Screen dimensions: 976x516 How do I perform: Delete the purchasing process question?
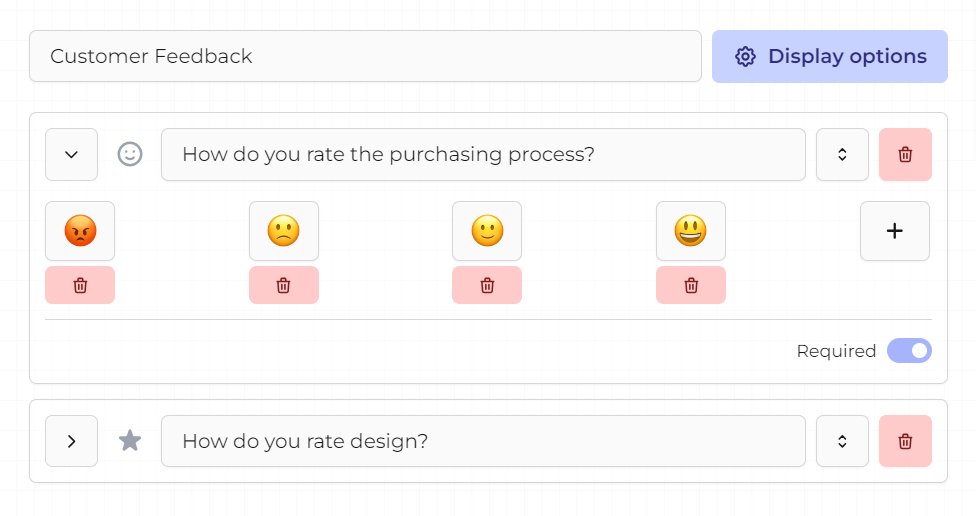point(905,155)
